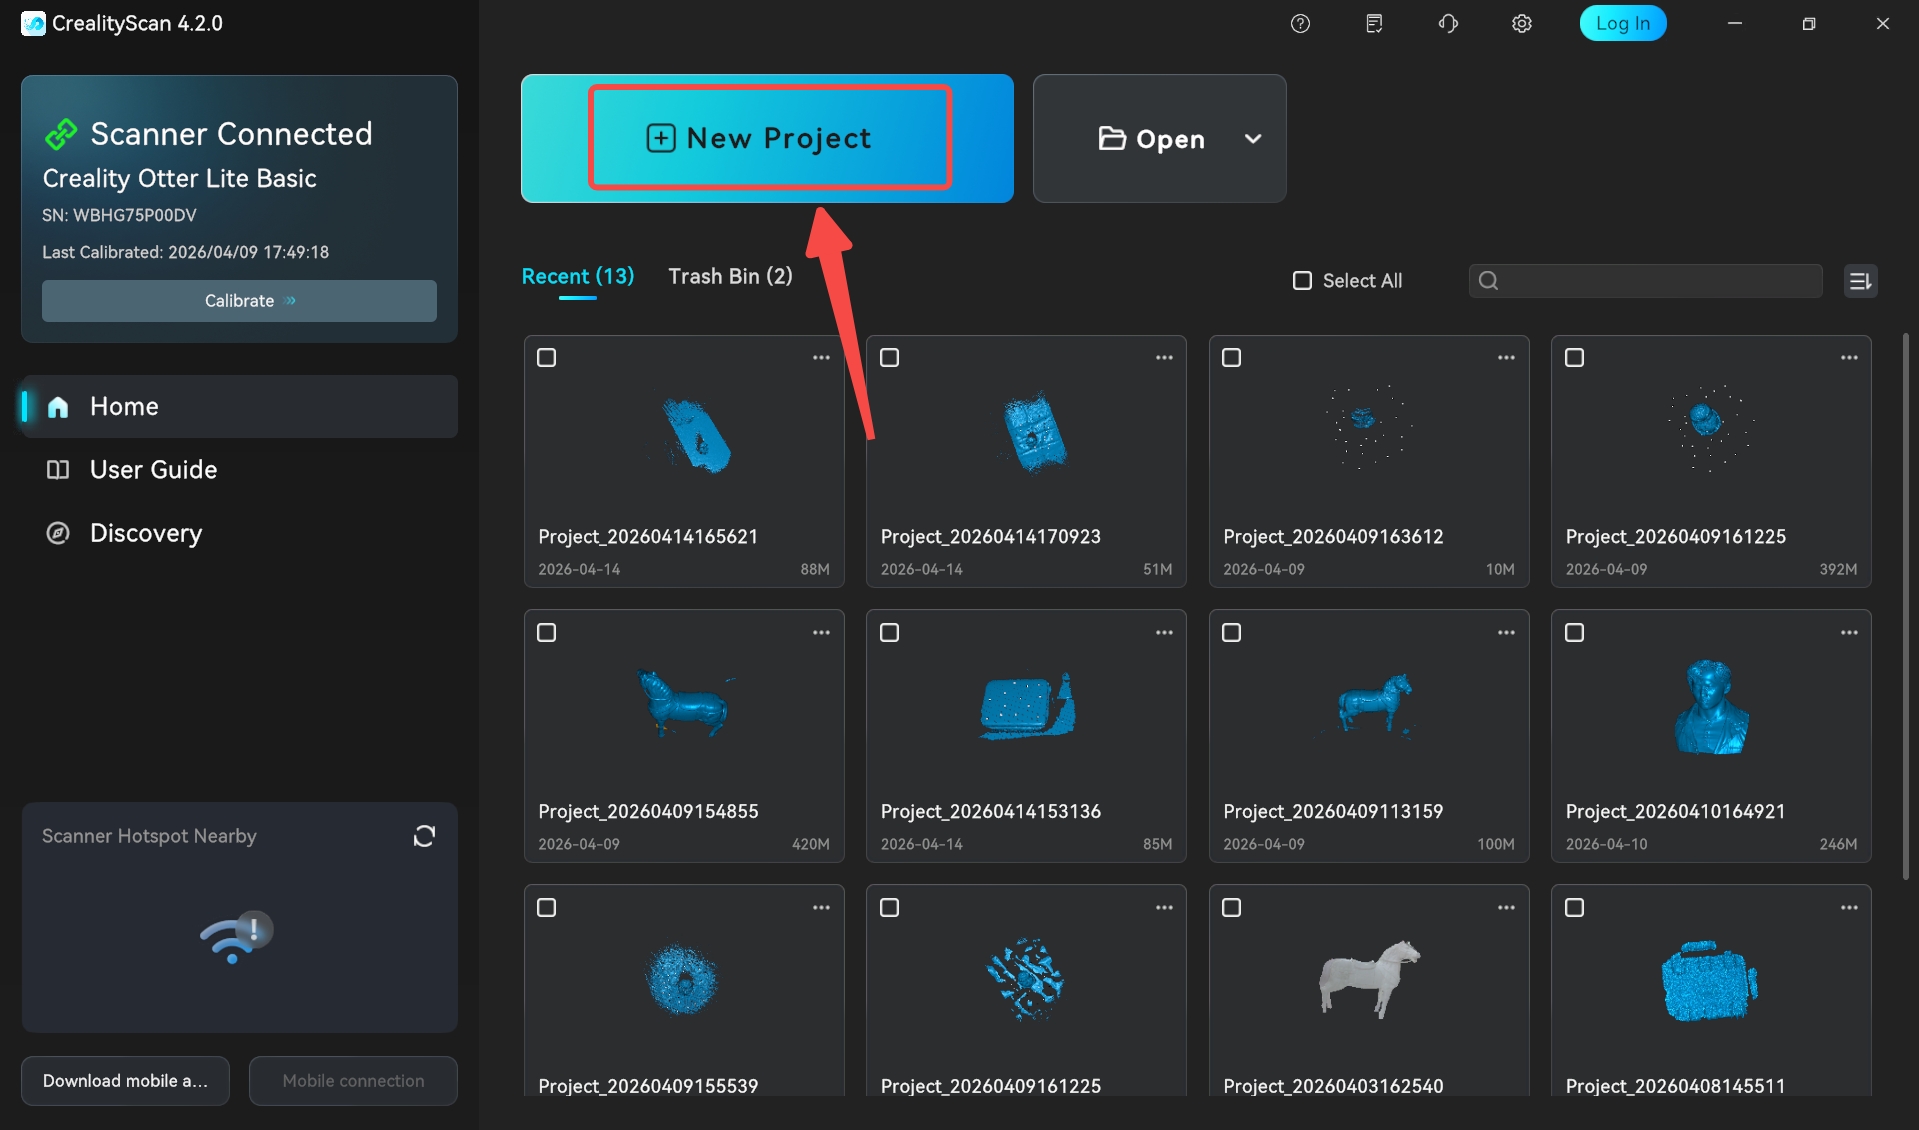Tick checkbox for Project_20260414165621
This screenshot has height=1130, width=1919.
pyautogui.click(x=547, y=358)
